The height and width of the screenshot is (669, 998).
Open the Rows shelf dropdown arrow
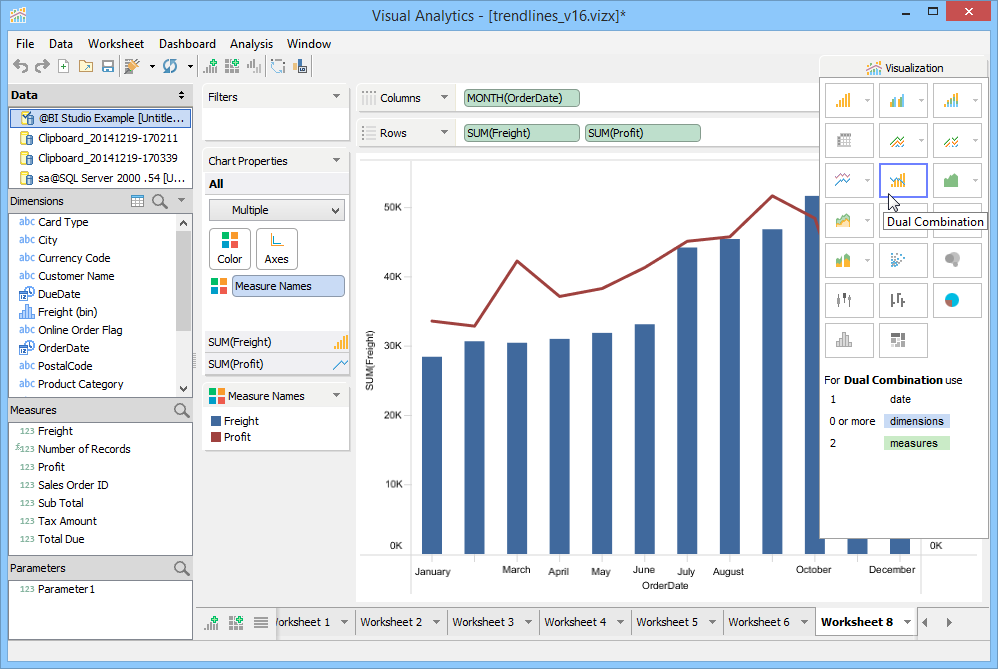click(x=444, y=133)
